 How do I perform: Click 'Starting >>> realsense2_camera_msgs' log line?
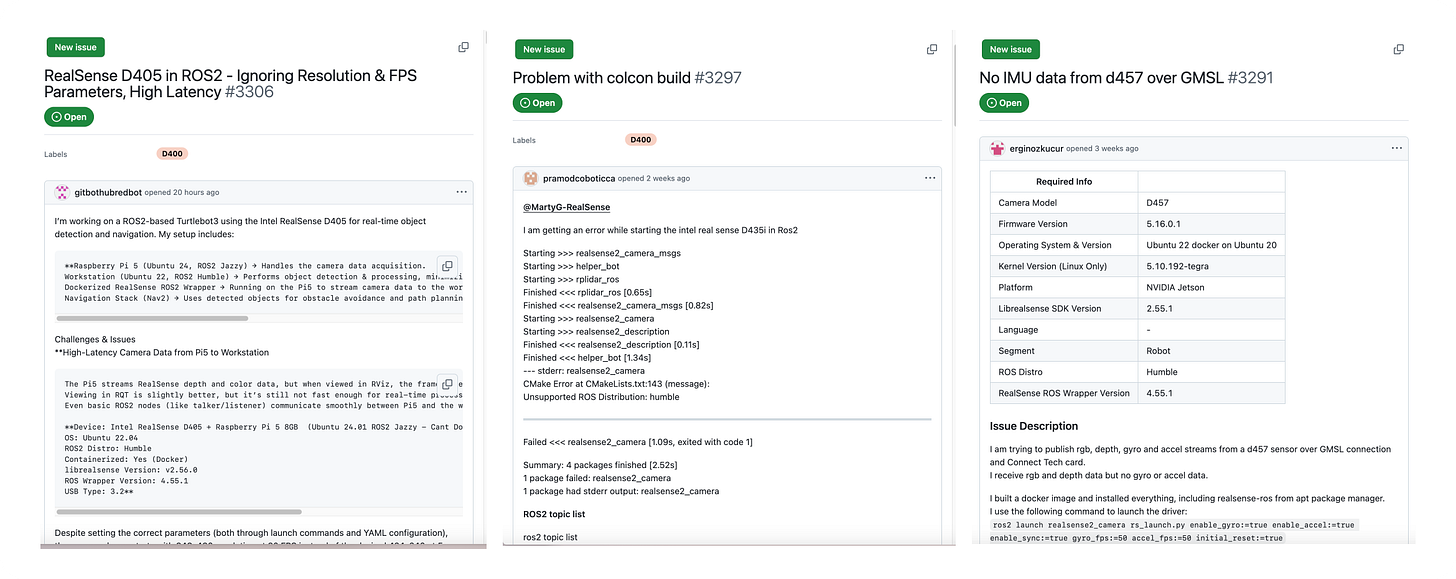602,253
